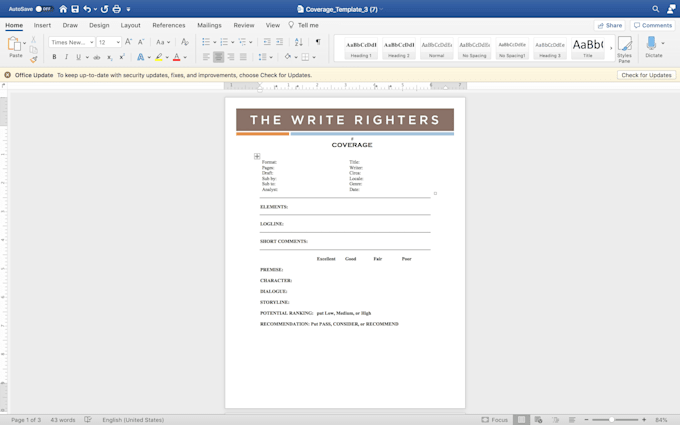
Task: Switch to Print Layout view in status bar
Action: point(521,420)
